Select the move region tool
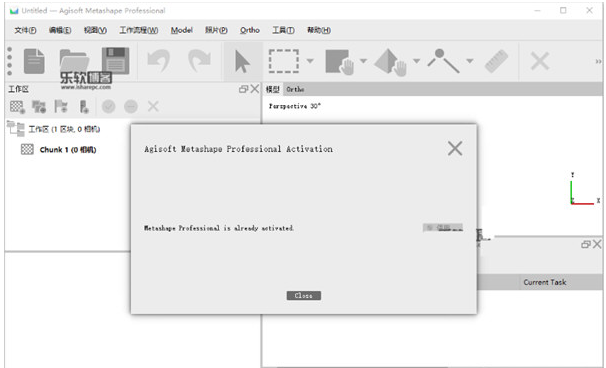The height and width of the screenshot is (368, 606). click(x=340, y=61)
